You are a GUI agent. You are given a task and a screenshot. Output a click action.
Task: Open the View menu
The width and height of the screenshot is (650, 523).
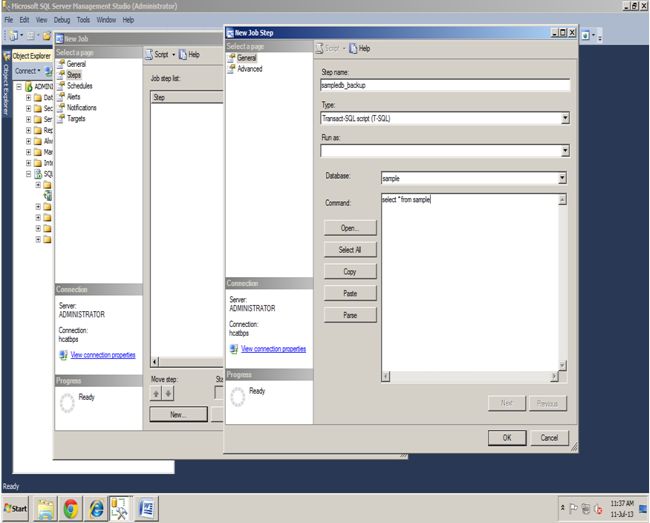(41, 20)
